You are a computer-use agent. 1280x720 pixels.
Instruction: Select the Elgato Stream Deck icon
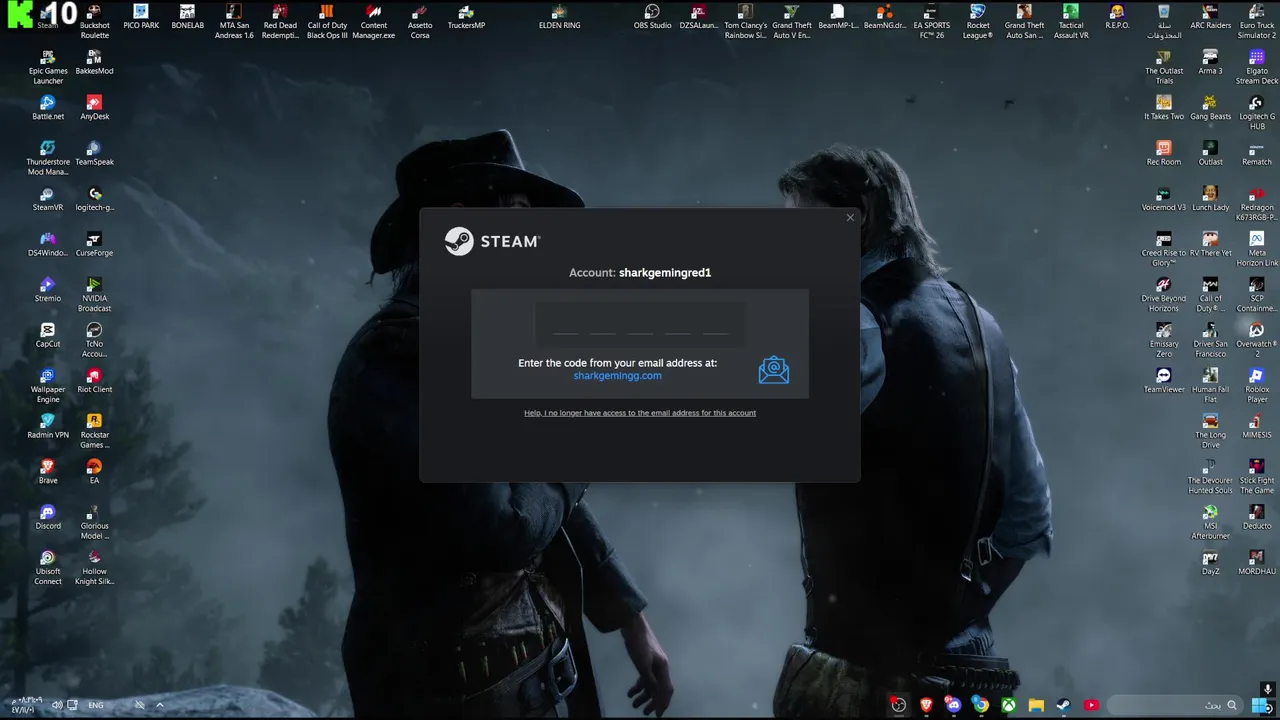point(1257,66)
